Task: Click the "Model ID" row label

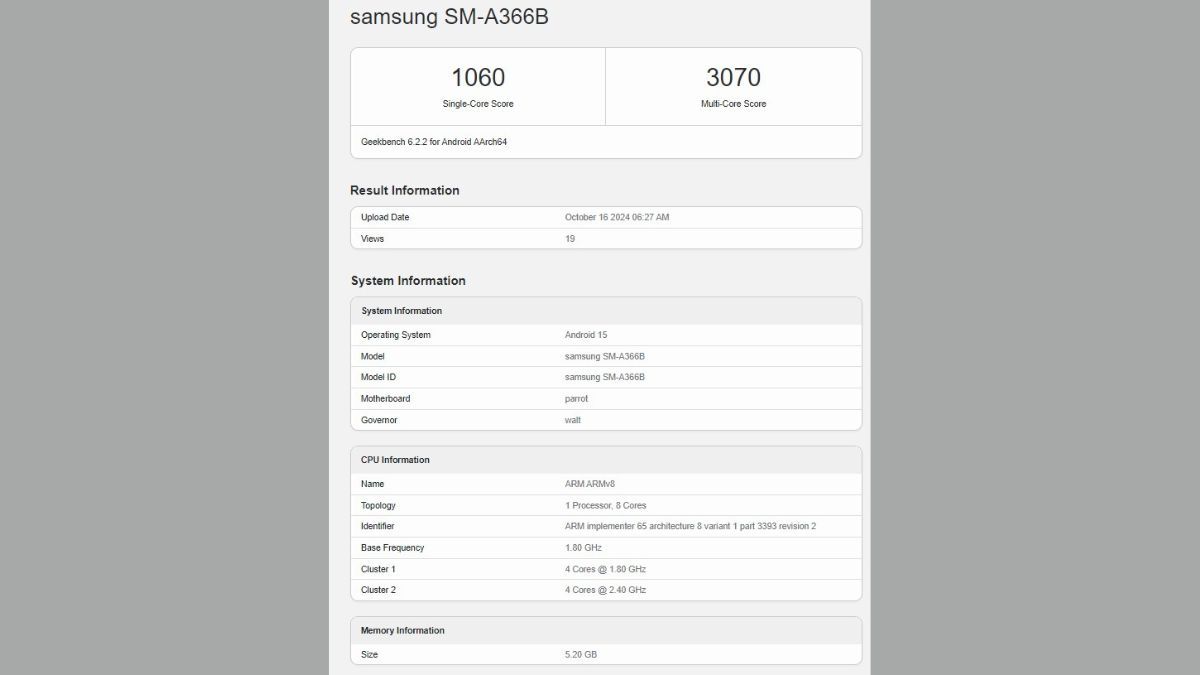Action: pyautogui.click(x=378, y=377)
